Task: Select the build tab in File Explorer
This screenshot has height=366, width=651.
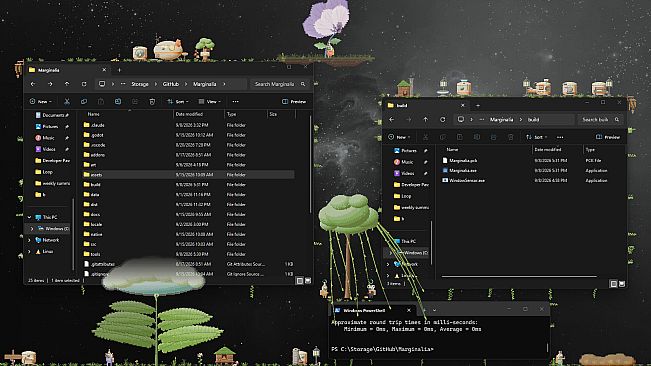Action: tap(426, 105)
